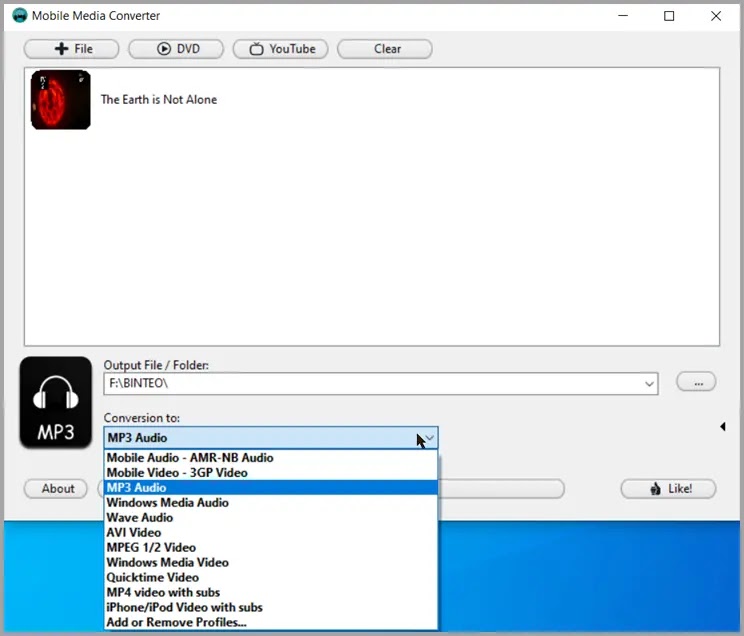Screen dimensions: 744x636
Task: Choose Mobile Audio - AMR-NB Audio
Action: [271, 458]
